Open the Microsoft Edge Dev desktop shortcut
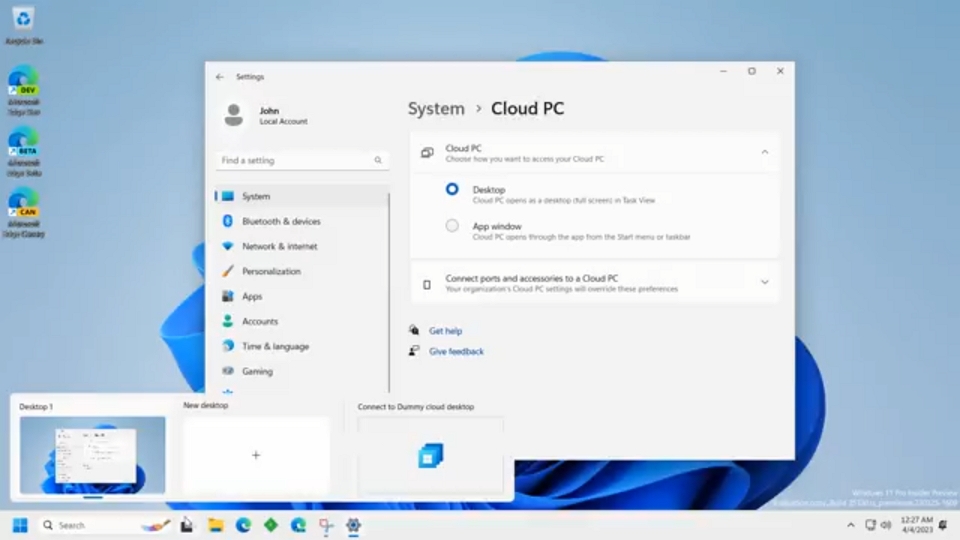This screenshot has height=540, width=960. point(23,90)
